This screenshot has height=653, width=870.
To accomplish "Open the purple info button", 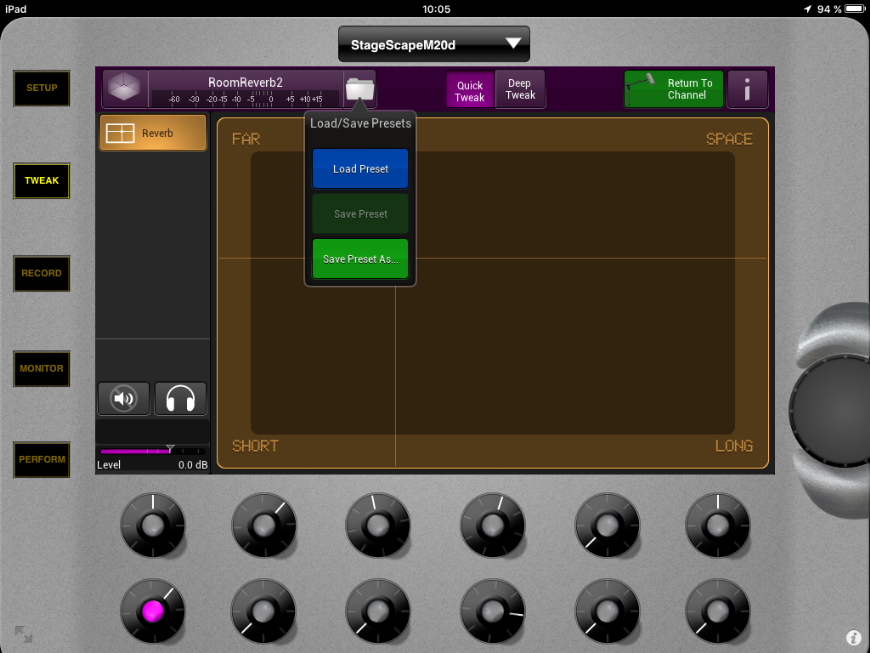I will coord(747,89).
